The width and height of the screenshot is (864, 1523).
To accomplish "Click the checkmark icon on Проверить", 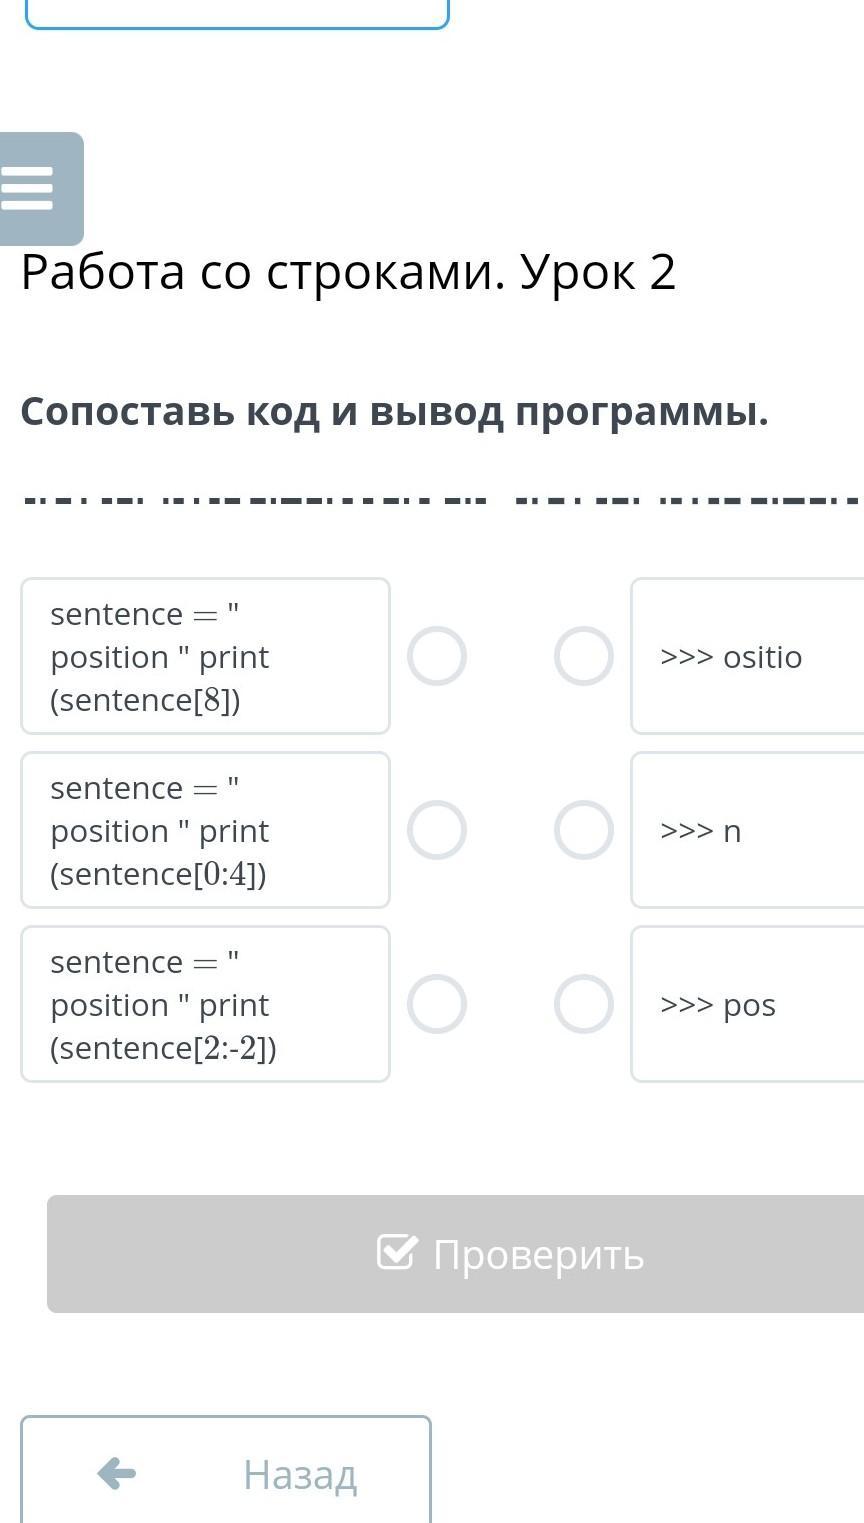I will click(396, 1252).
